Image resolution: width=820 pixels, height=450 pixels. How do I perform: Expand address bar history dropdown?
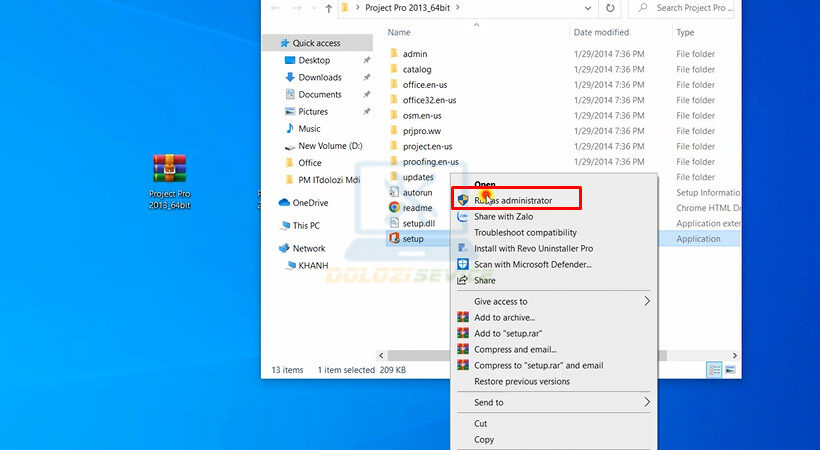[x=588, y=8]
